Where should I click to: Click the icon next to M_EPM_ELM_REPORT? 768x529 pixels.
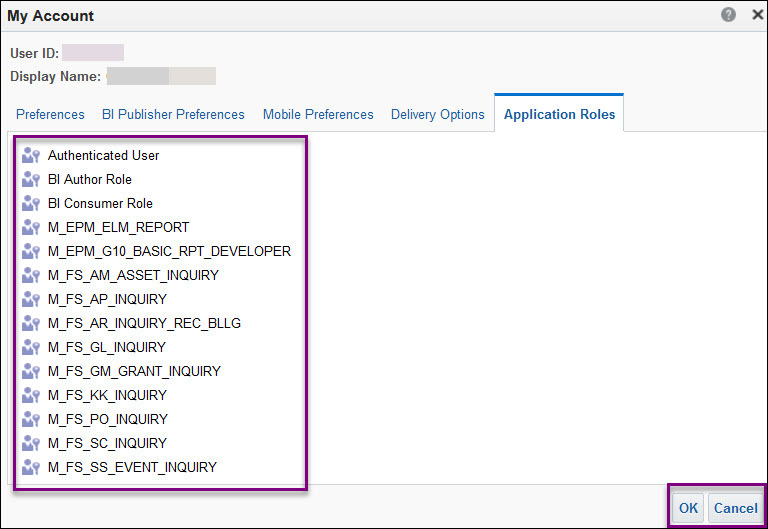tap(31, 227)
